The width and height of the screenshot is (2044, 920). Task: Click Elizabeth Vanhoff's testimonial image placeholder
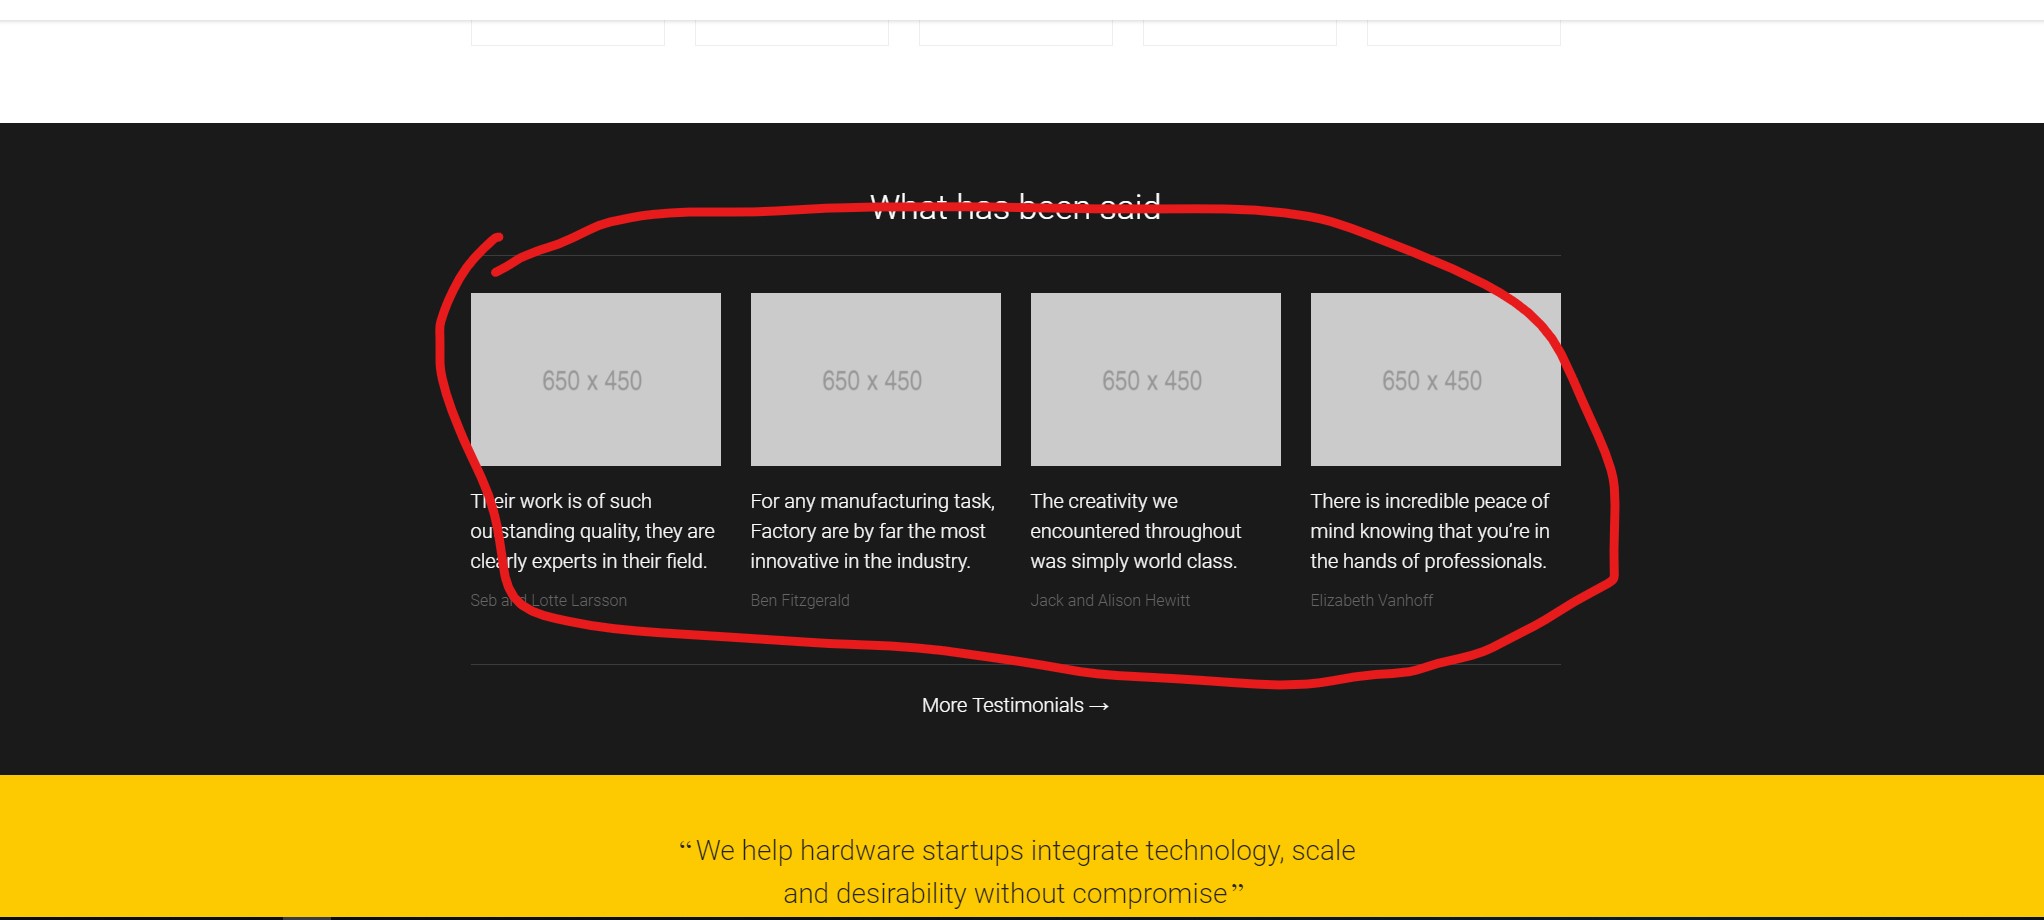point(1435,379)
